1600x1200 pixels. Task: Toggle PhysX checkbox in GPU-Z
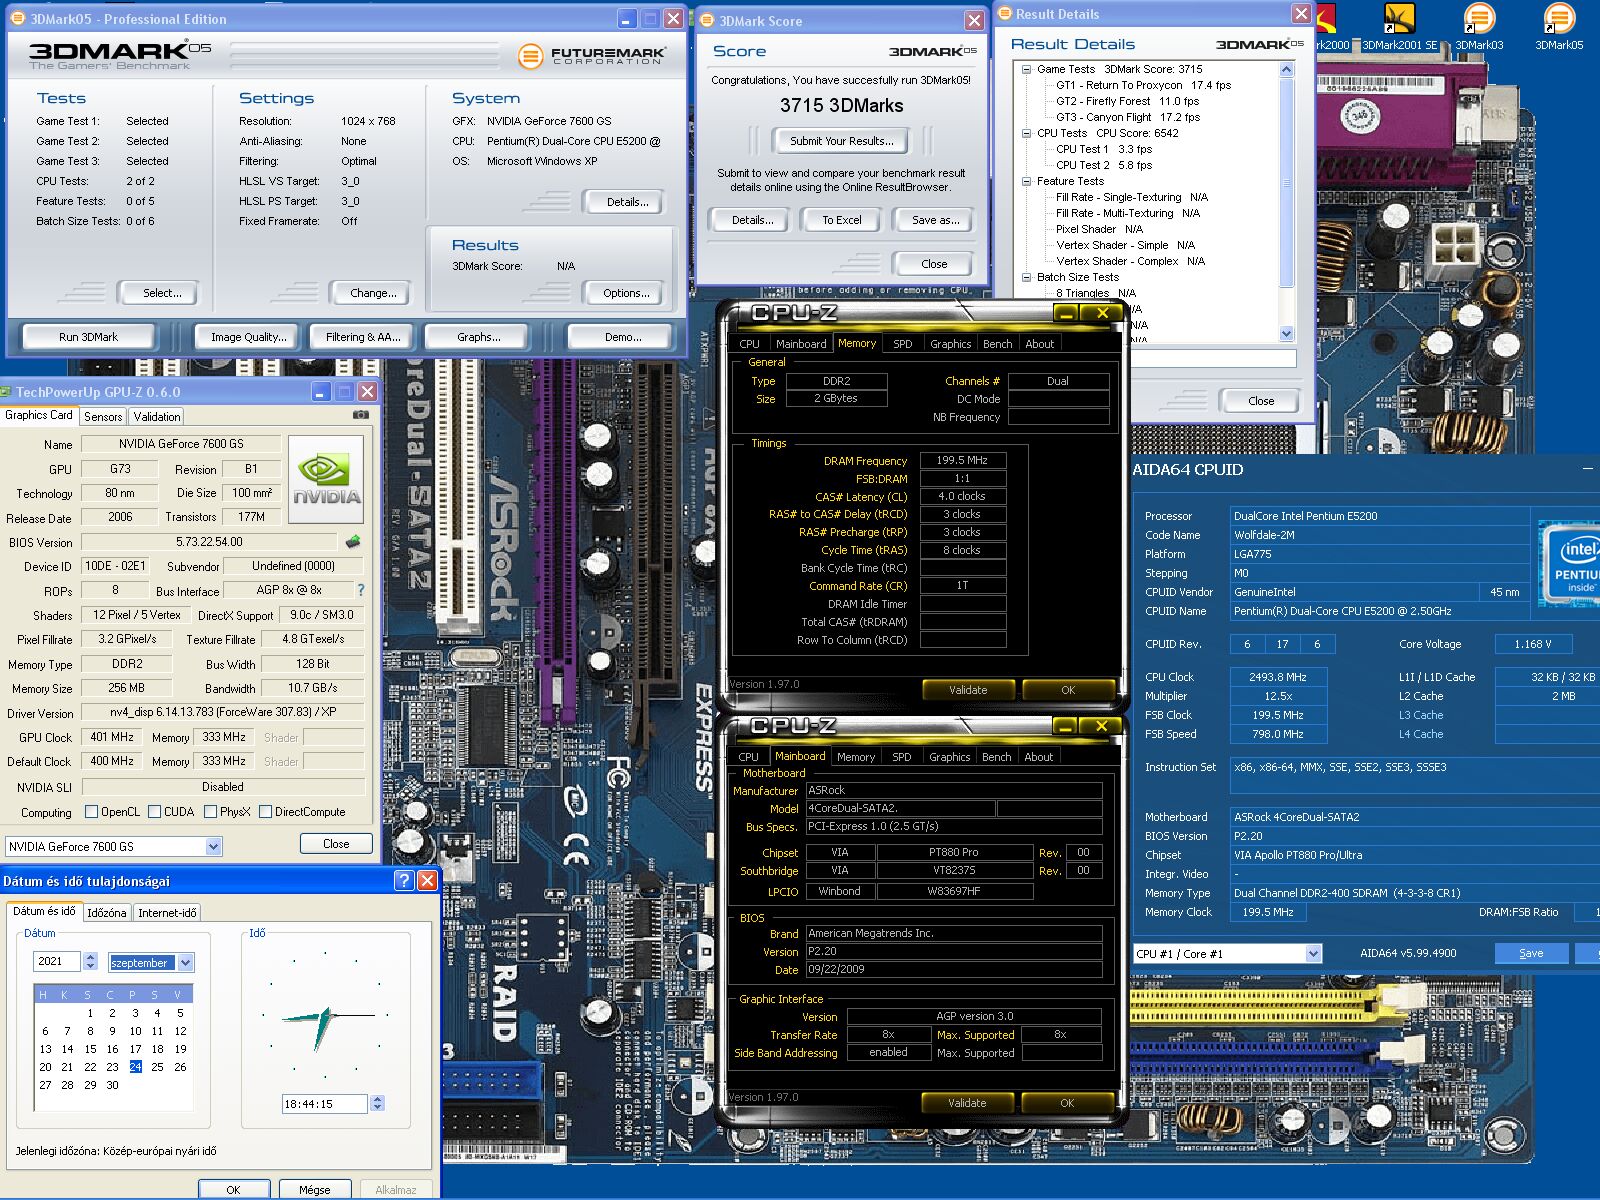click(211, 812)
